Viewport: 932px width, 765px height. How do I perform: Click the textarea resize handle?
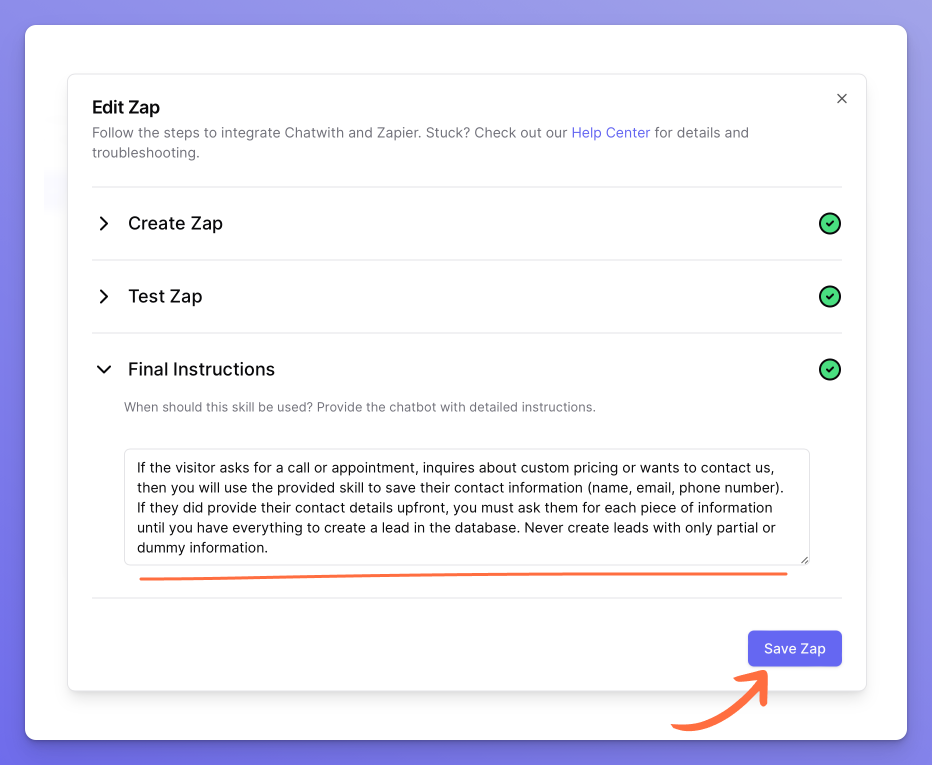click(803, 559)
